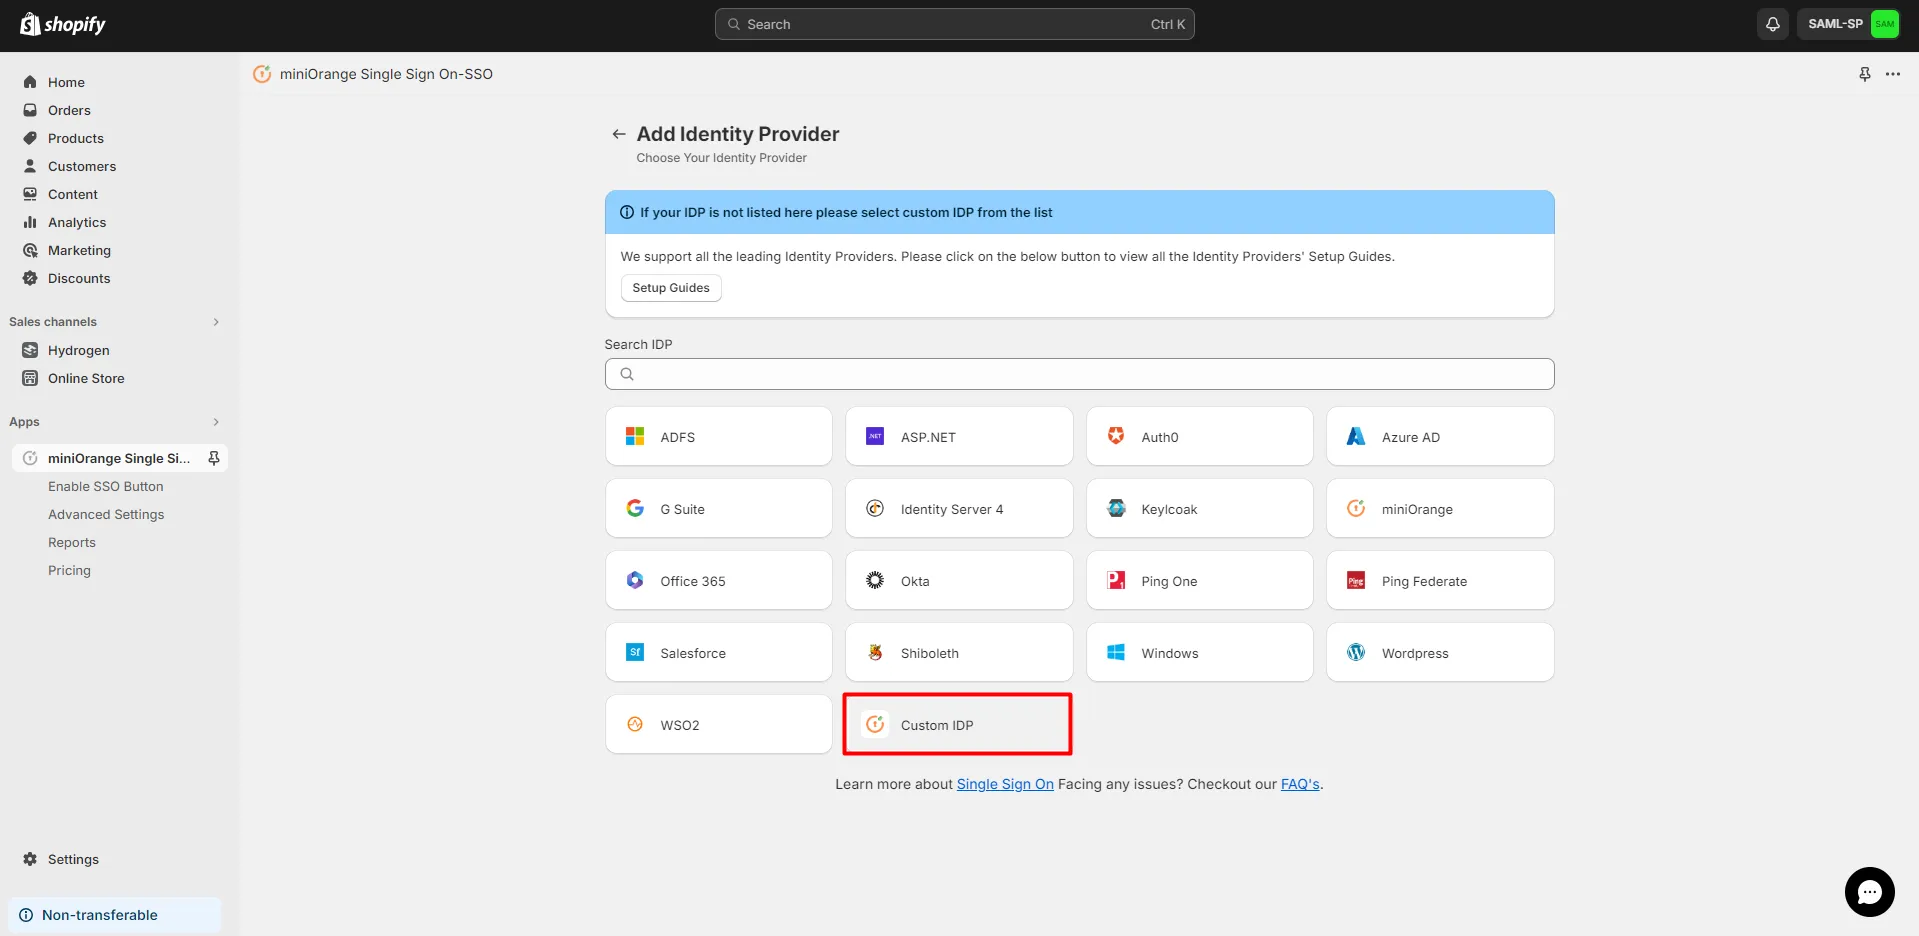Select Identity Server 4 provider

tap(959, 509)
